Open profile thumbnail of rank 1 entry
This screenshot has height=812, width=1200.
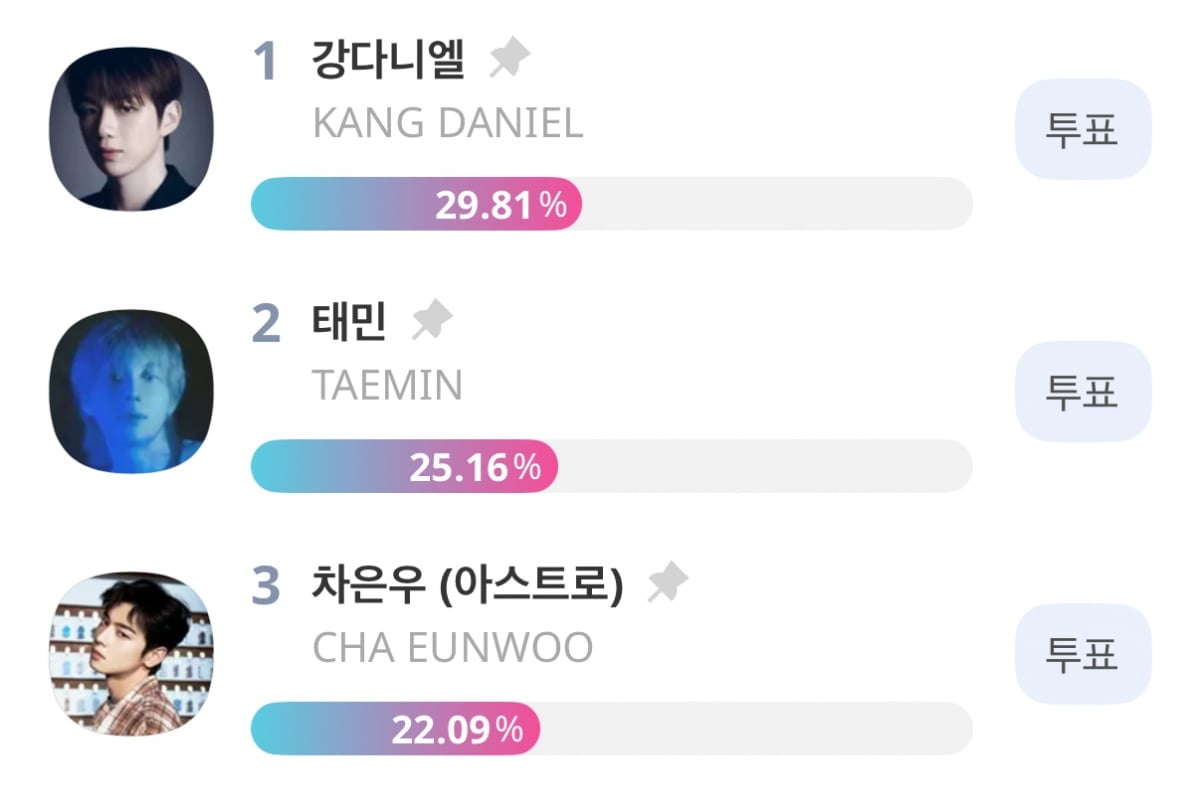tap(131, 129)
